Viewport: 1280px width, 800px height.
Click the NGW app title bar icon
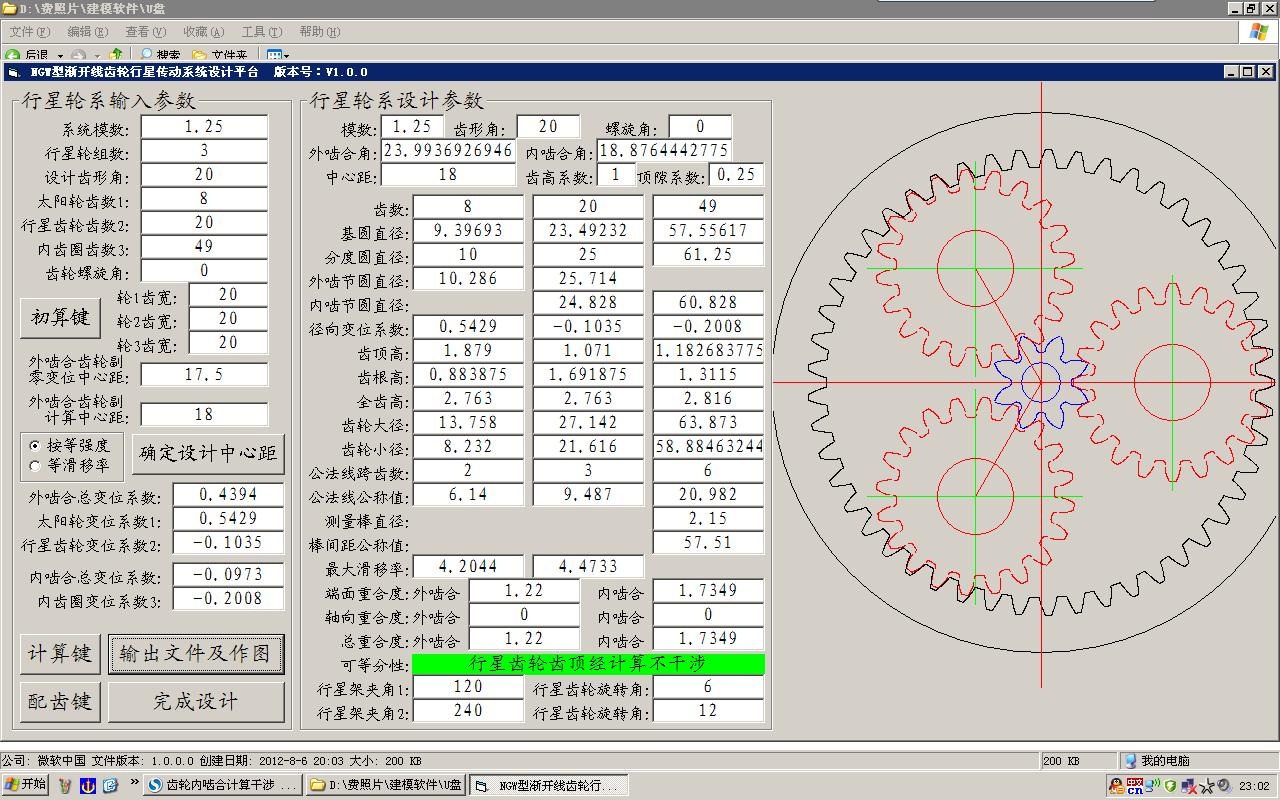pos(13,72)
